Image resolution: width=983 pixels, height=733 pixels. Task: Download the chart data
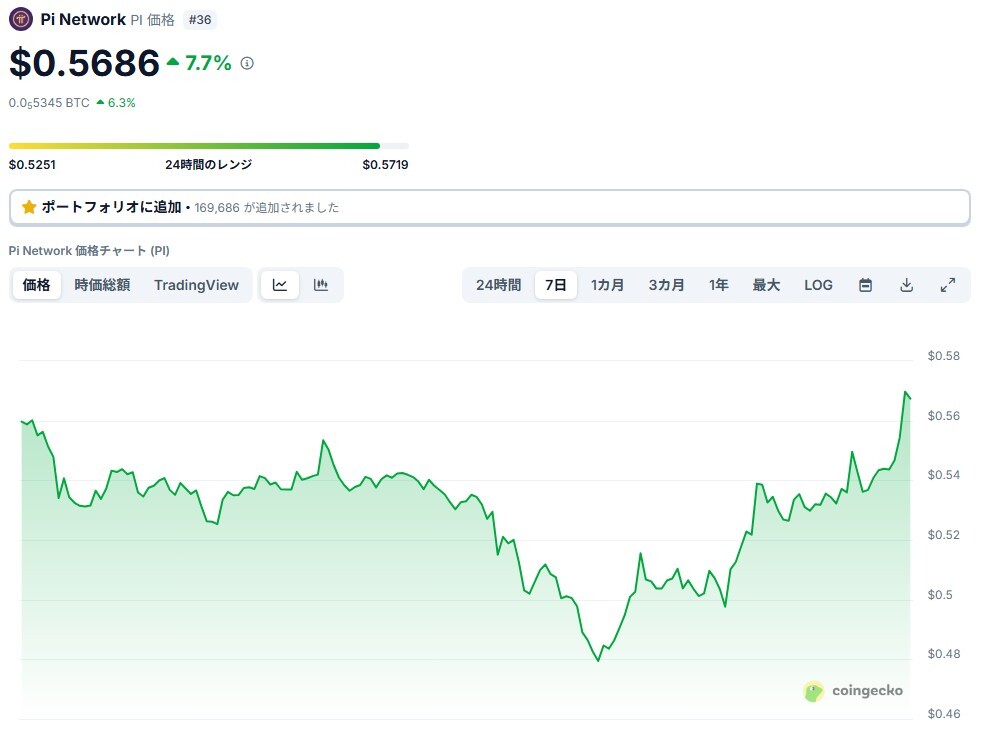coord(907,285)
